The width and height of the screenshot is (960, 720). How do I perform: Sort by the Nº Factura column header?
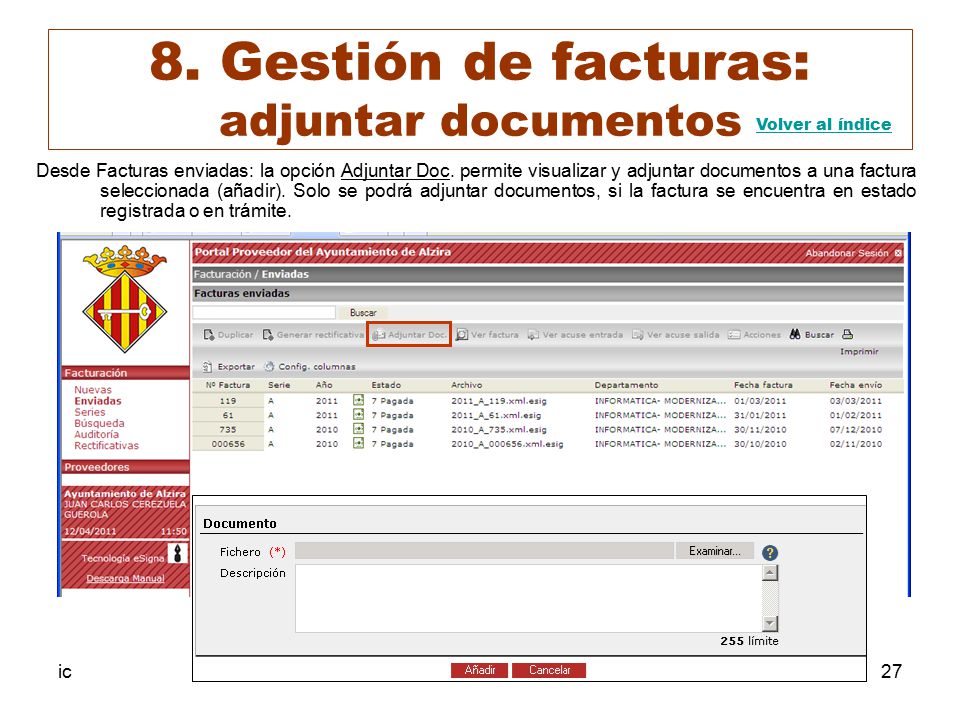(x=228, y=385)
